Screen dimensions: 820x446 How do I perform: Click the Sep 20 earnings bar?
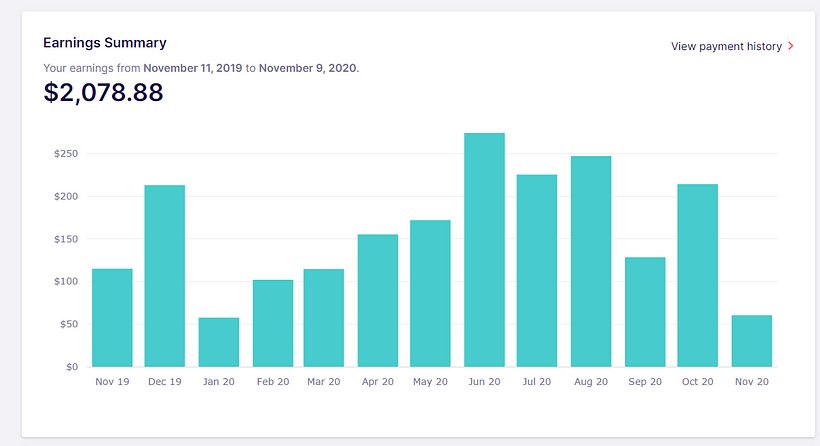pyautogui.click(x=645, y=312)
